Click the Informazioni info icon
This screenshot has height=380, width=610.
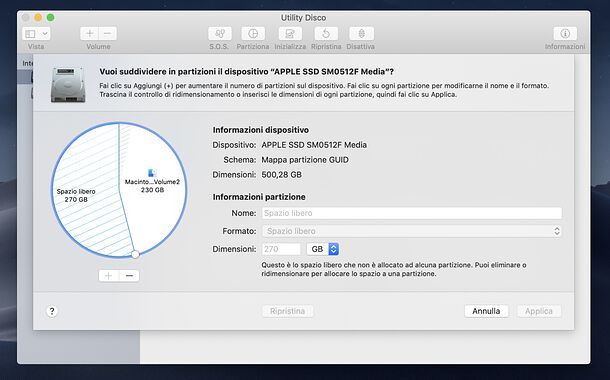[565, 33]
